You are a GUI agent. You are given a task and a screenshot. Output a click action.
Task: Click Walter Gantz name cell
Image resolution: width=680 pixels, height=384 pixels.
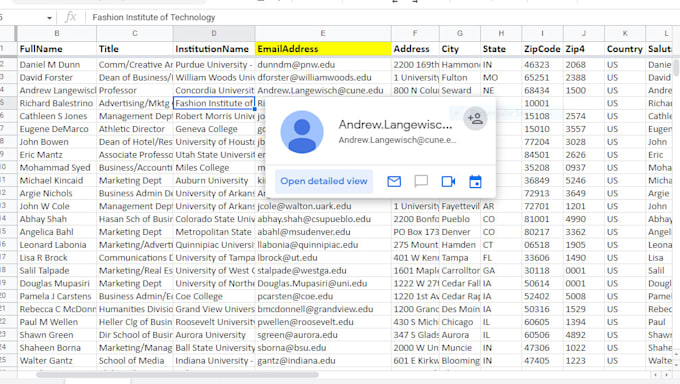click(57, 361)
